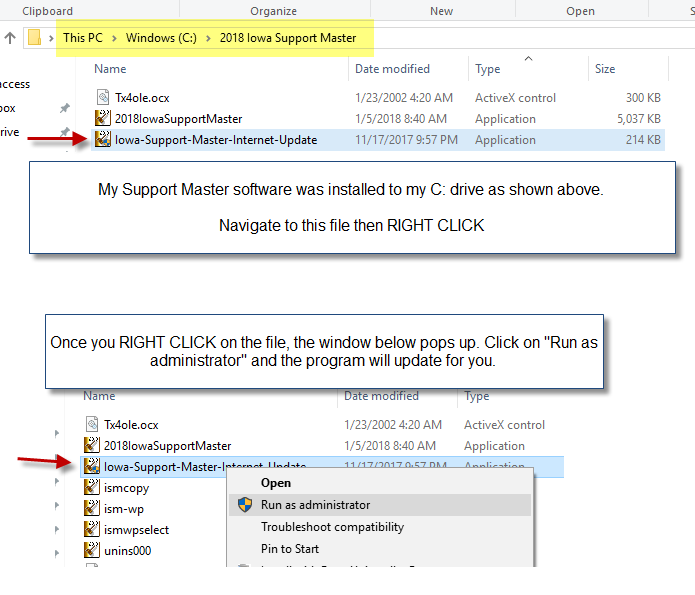The height and width of the screenshot is (595, 695).
Task: Click Tx4ole.ocx file icon in upper list
Action: 103,98
